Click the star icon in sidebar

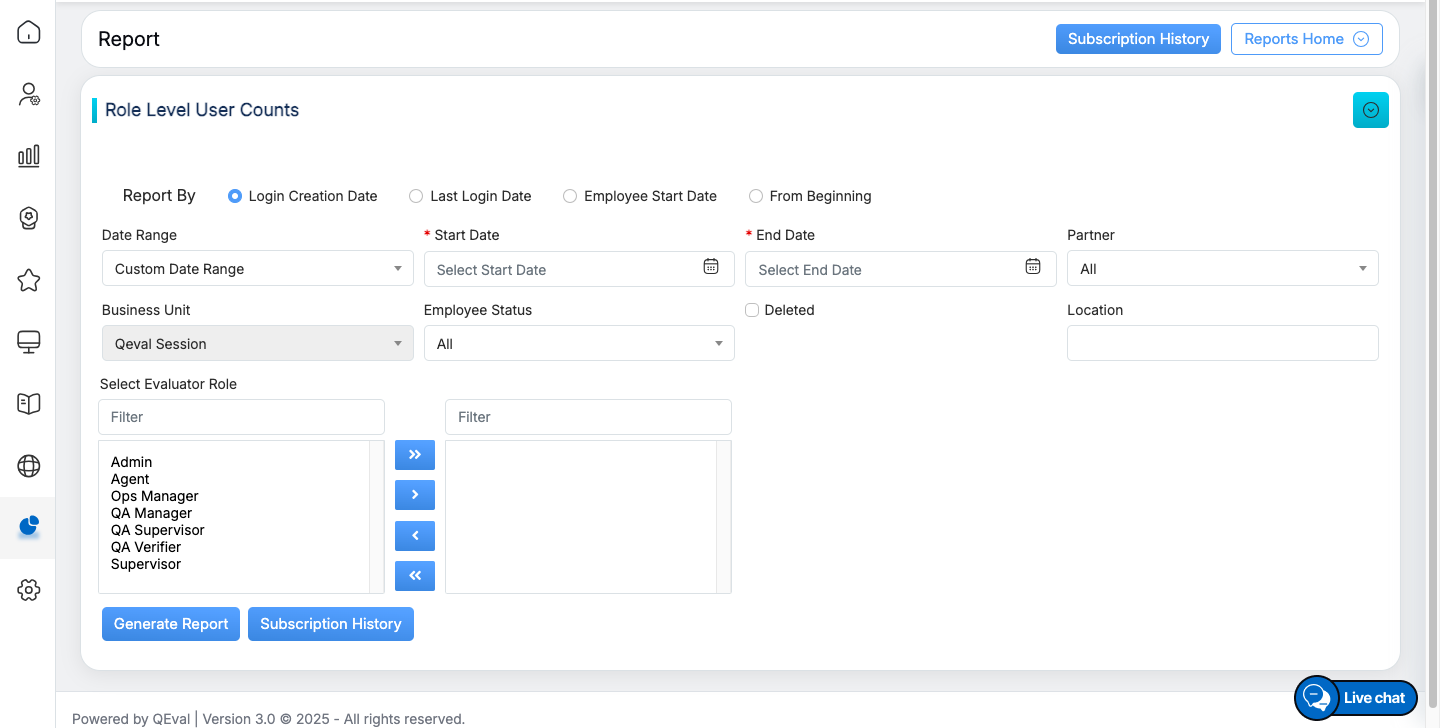pos(29,280)
